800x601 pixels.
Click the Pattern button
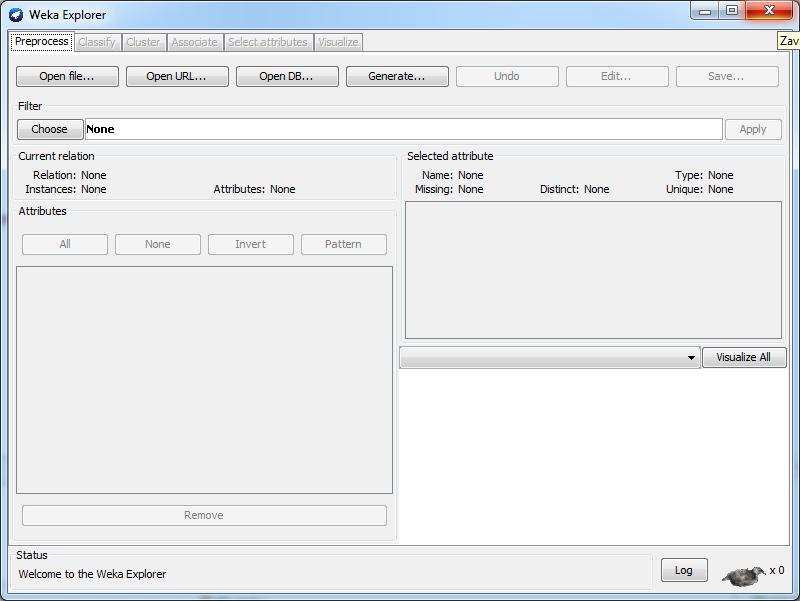(343, 244)
